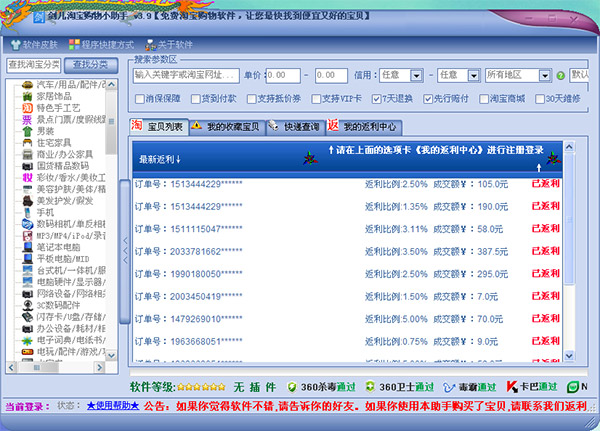Click the rebate list scroll-down arrow
The width and height of the screenshot is (600, 431).
tap(569, 356)
